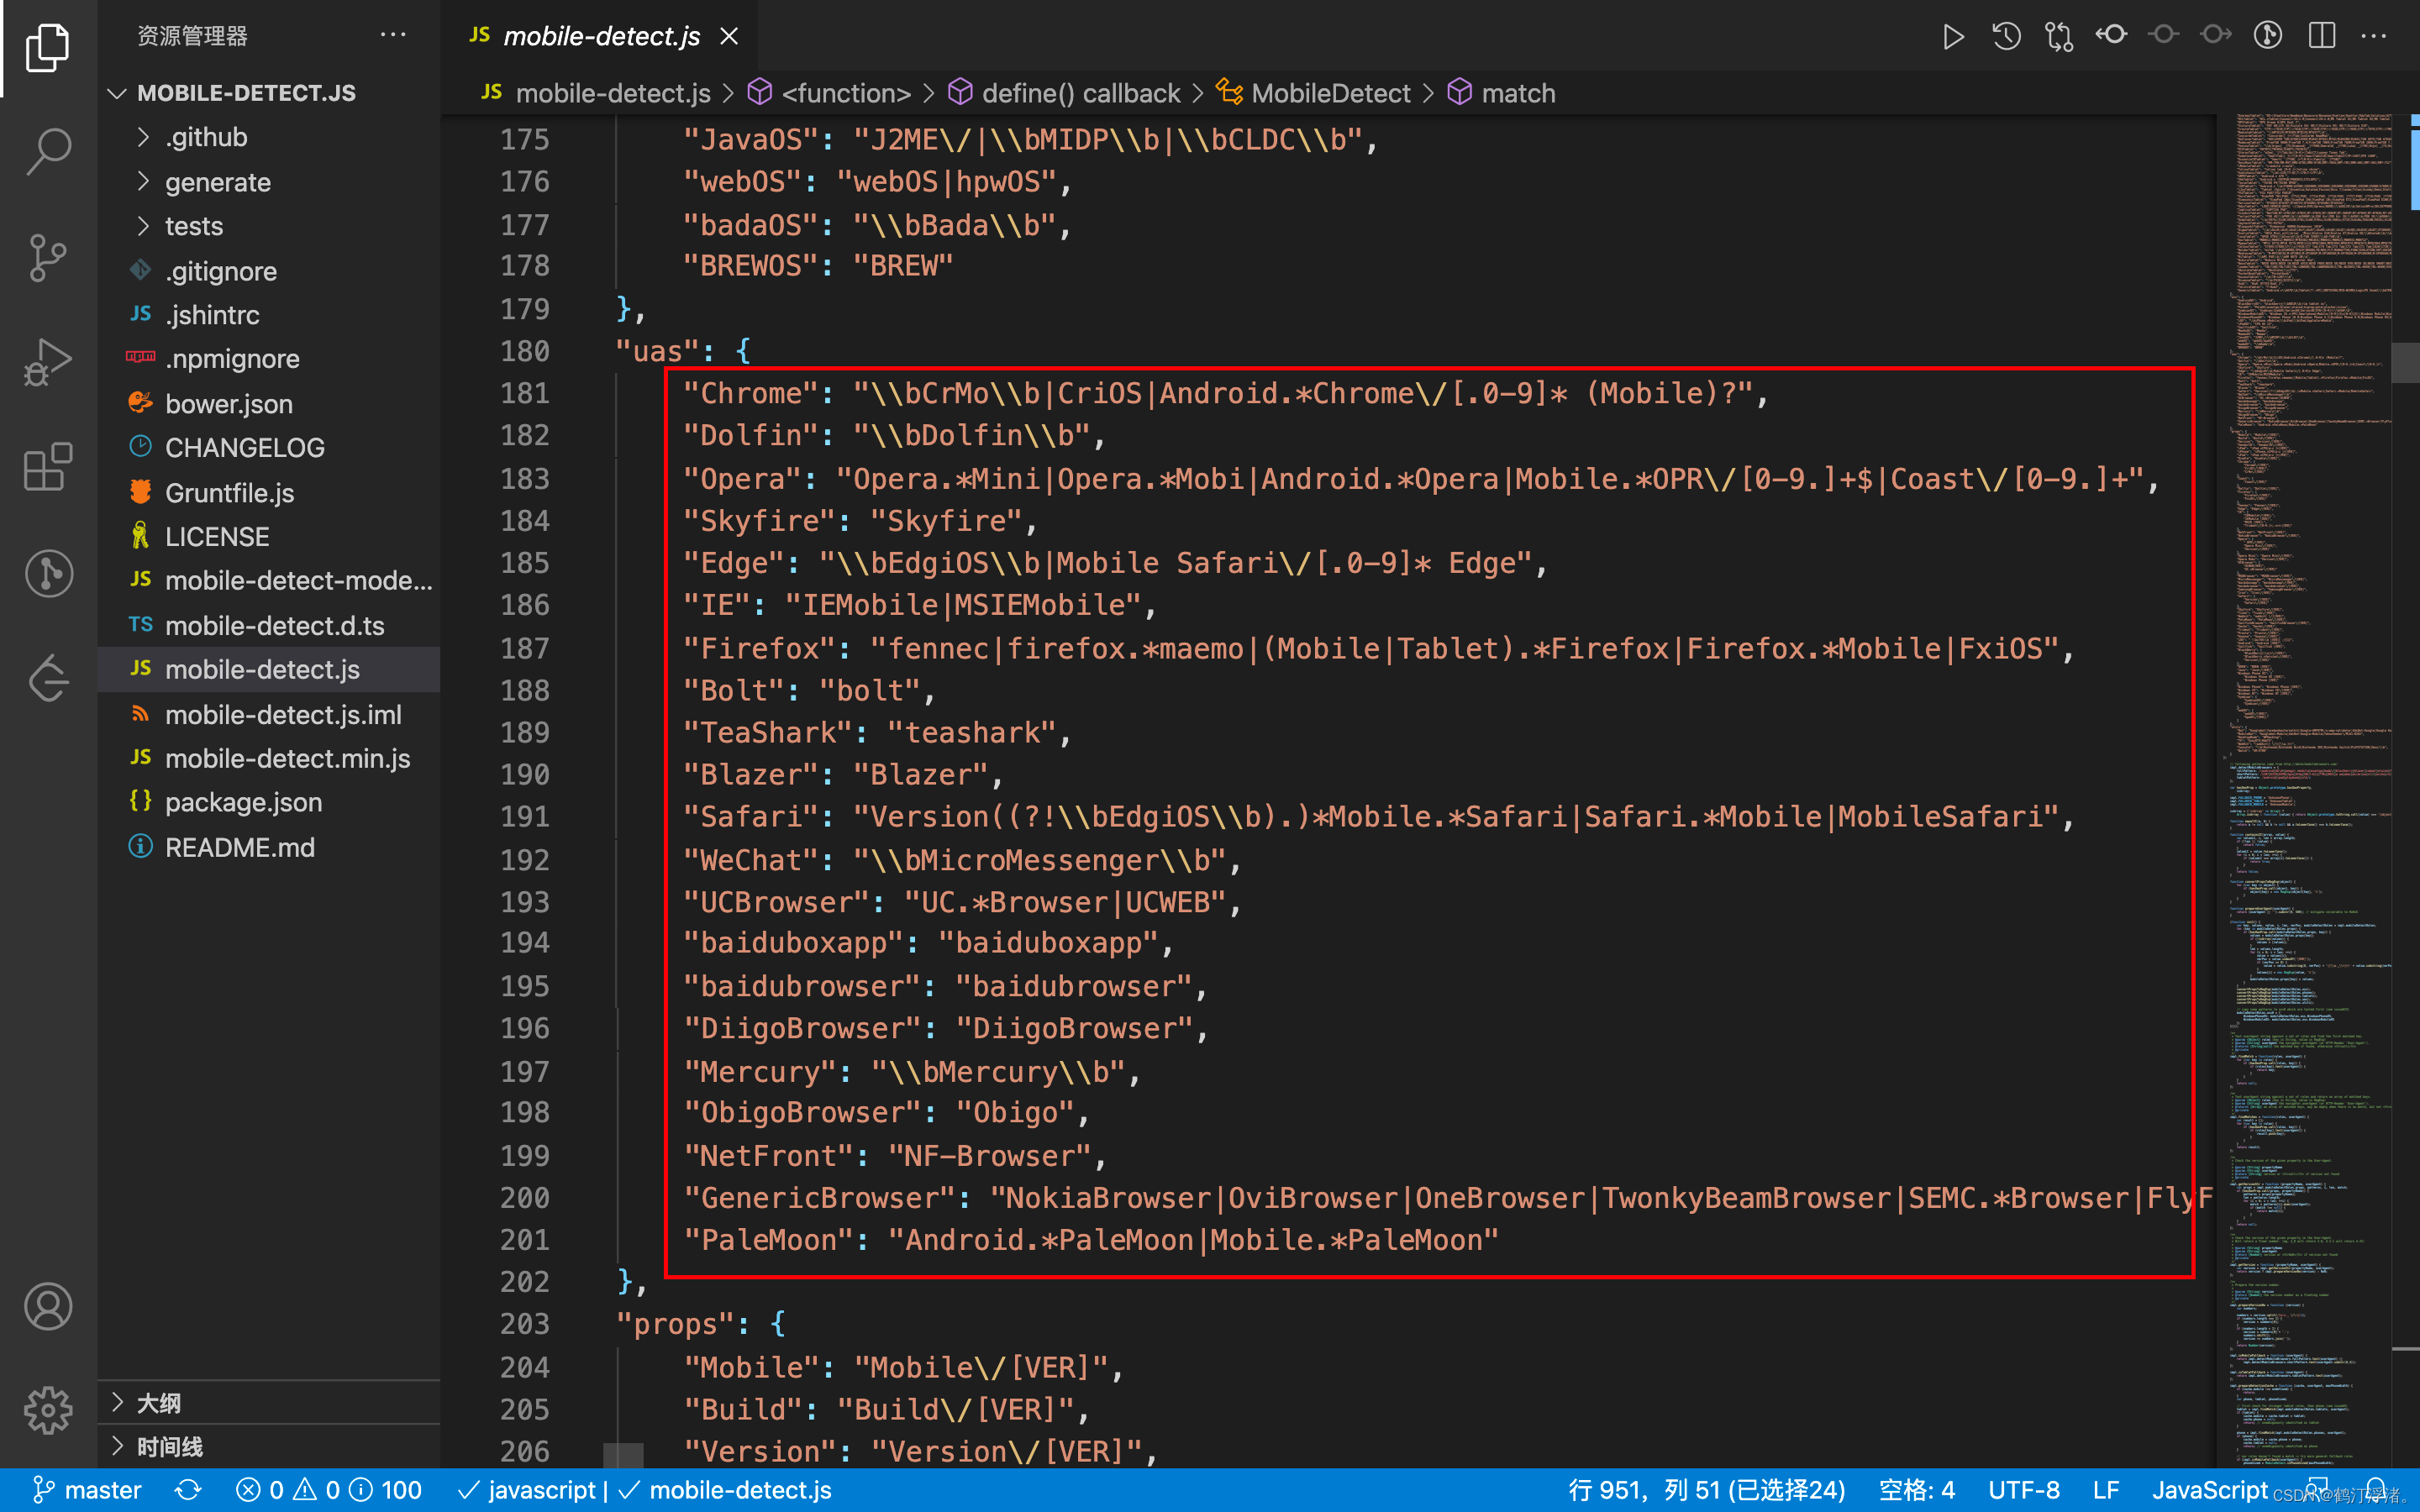Click MobileDetect in the breadcrumb
This screenshot has width=2420, height=1512.
pyautogui.click(x=1330, y=93)
